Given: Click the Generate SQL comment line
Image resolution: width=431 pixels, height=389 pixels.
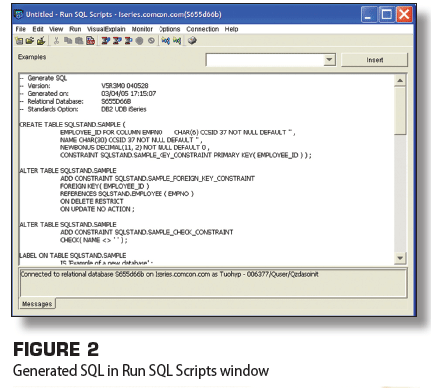Looking at the screenshot, I should (43, 78).
